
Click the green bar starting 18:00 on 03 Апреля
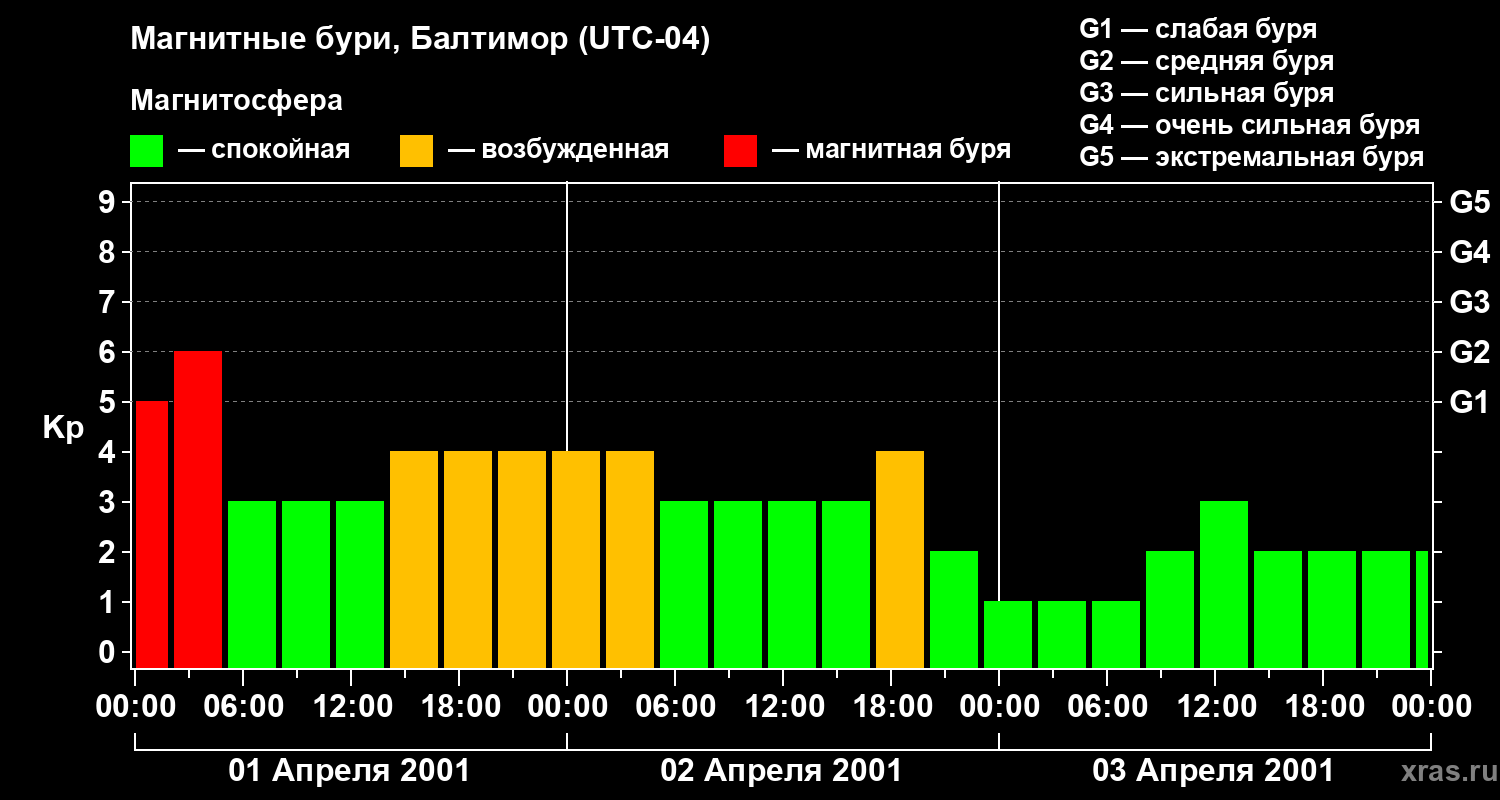(1332, 610)
